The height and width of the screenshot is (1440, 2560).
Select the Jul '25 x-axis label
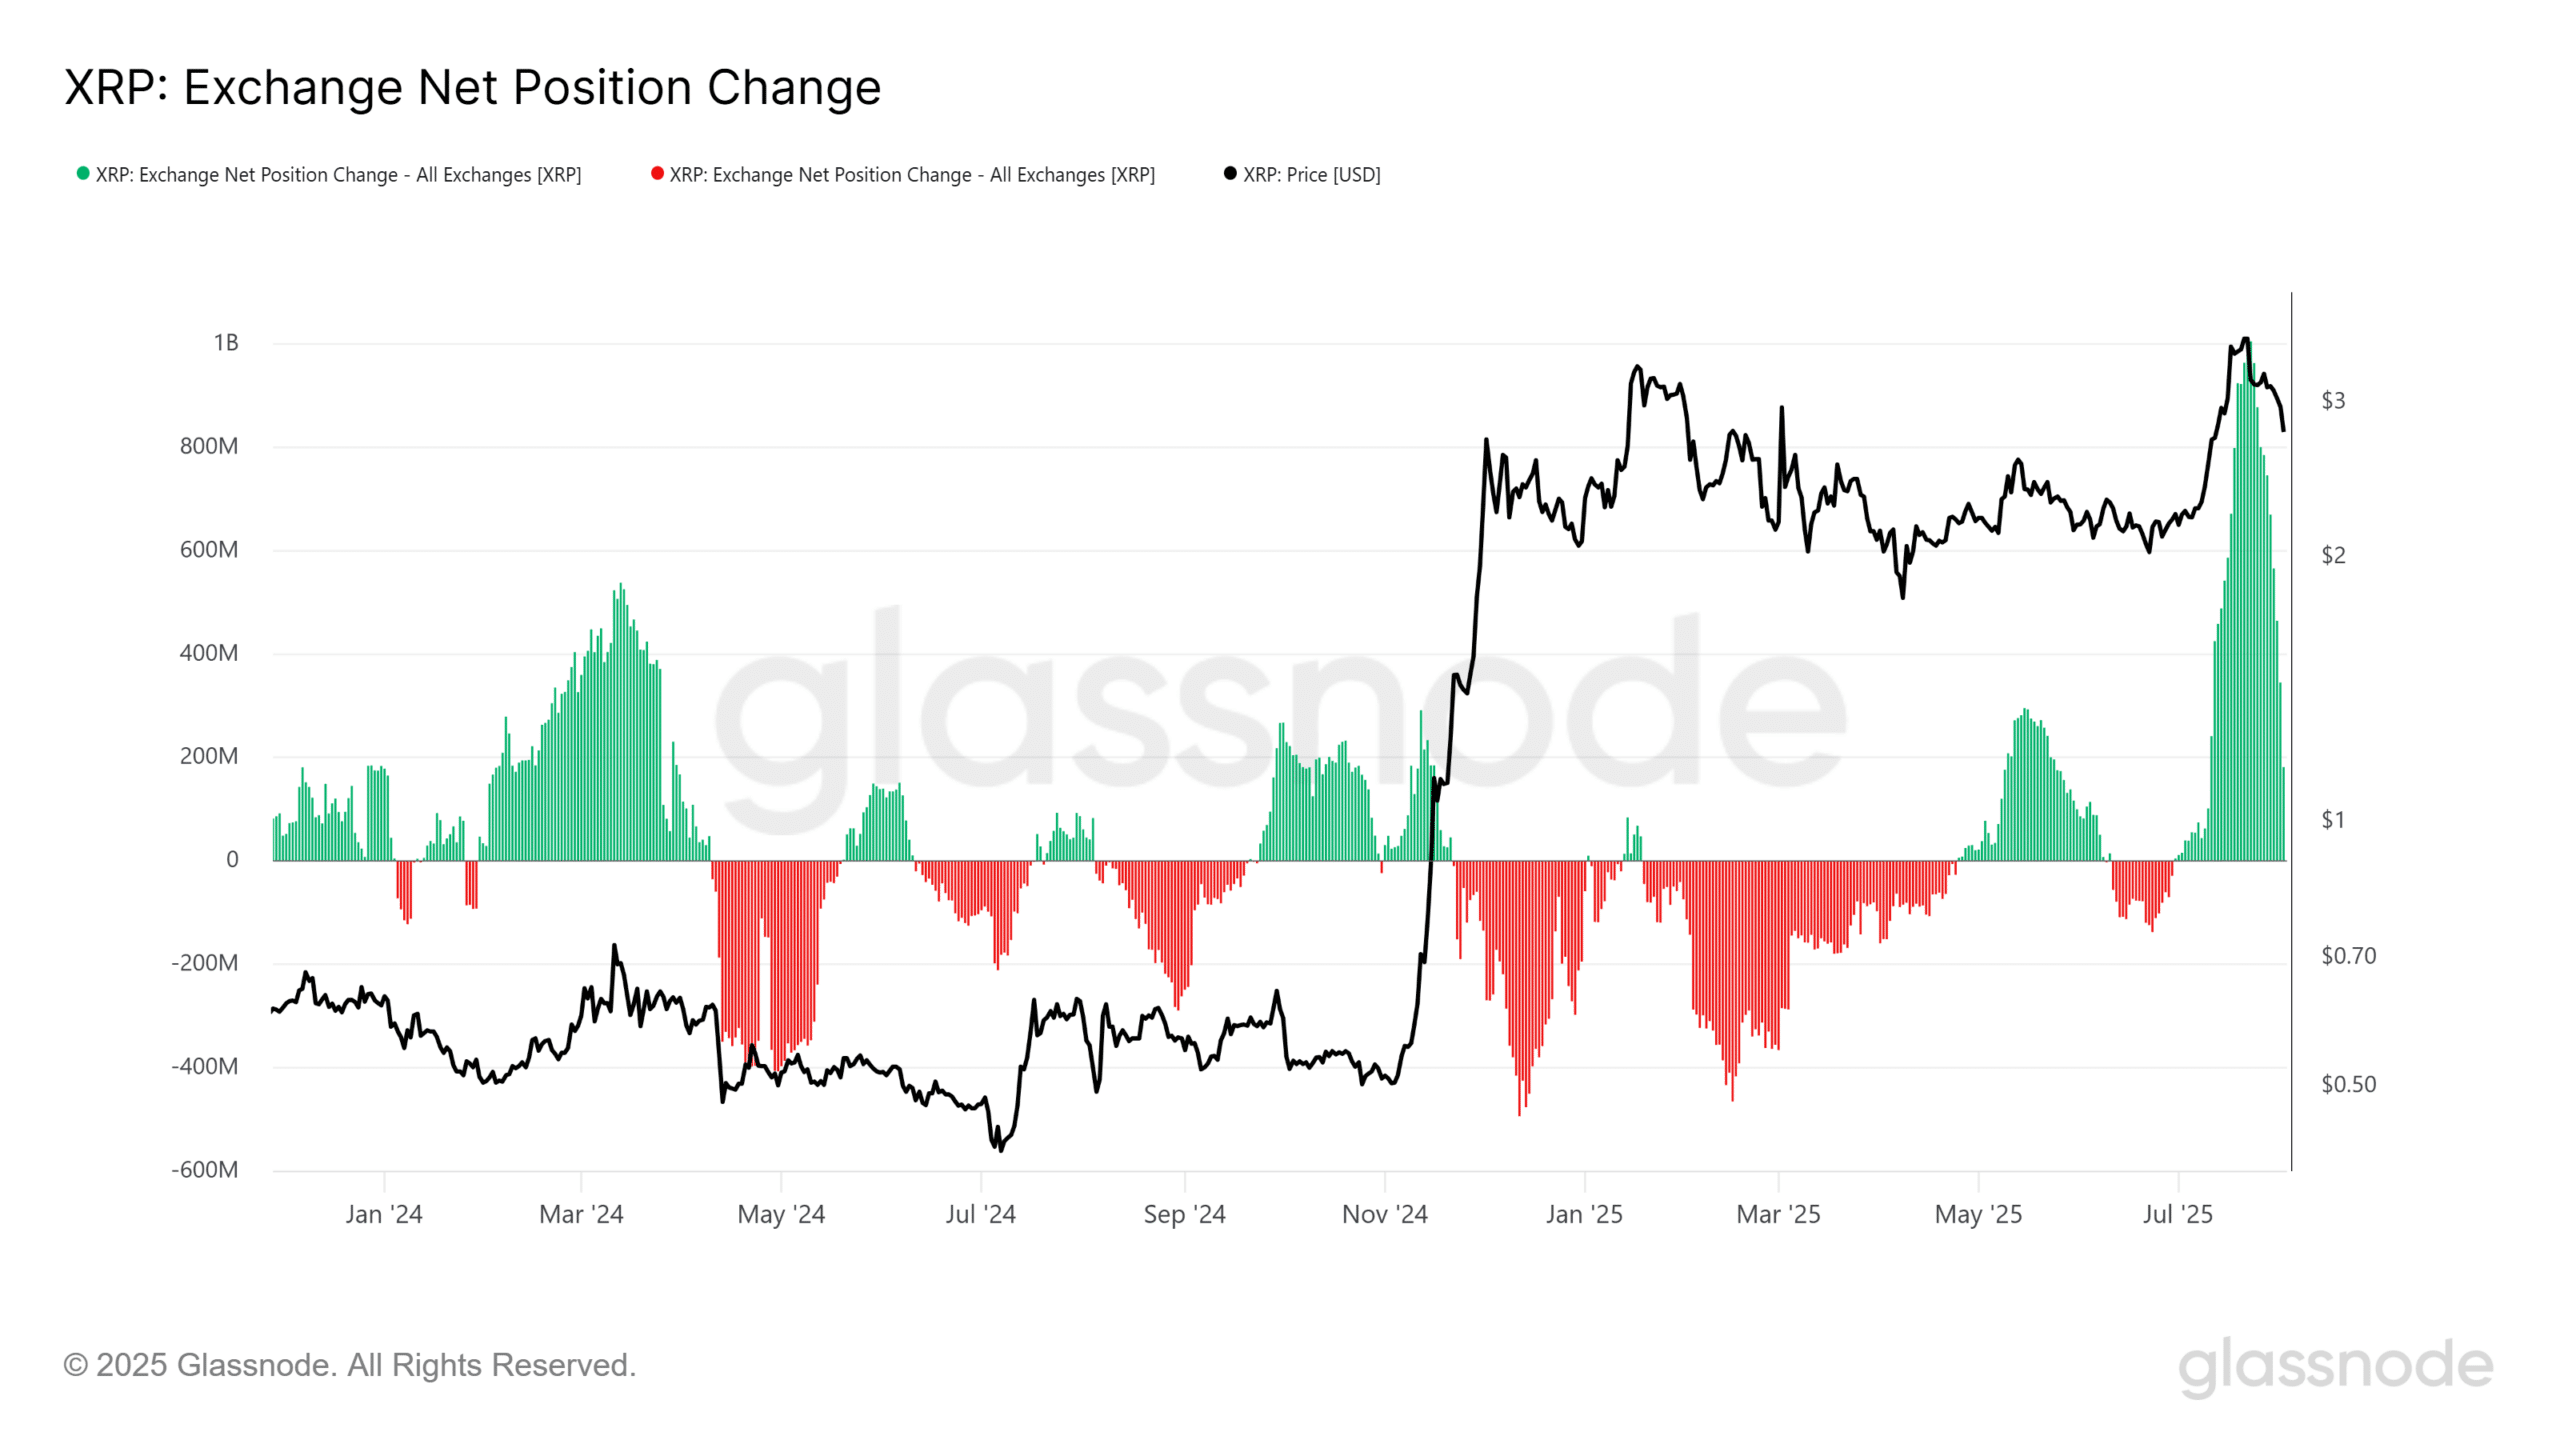pyautogui.click(x=2177, y=1214)
